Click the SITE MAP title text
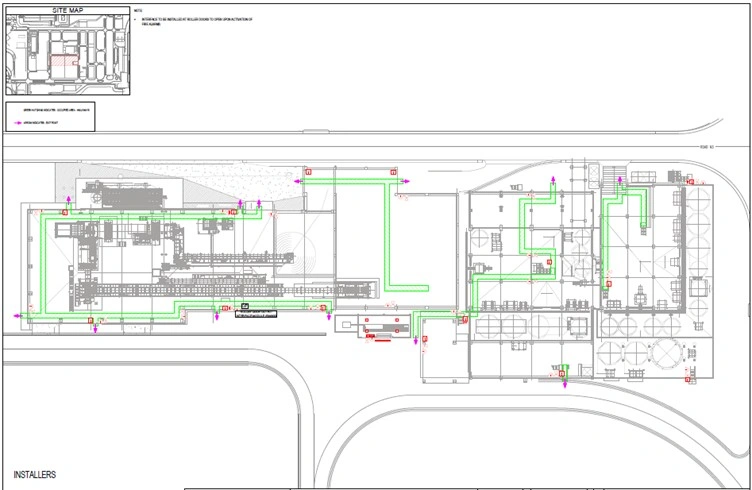The width and height of the screenshot is (752, 490). (x=67, y=10)
